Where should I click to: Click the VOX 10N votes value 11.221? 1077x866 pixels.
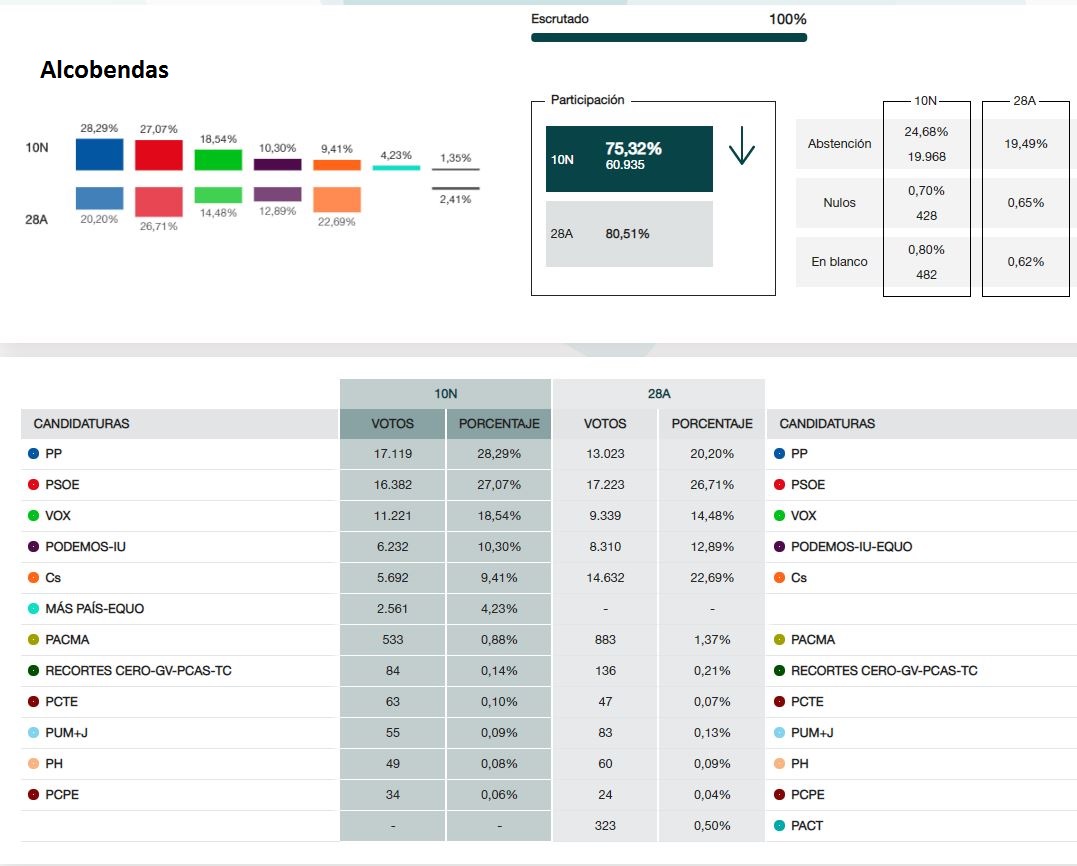click(393, 516)
